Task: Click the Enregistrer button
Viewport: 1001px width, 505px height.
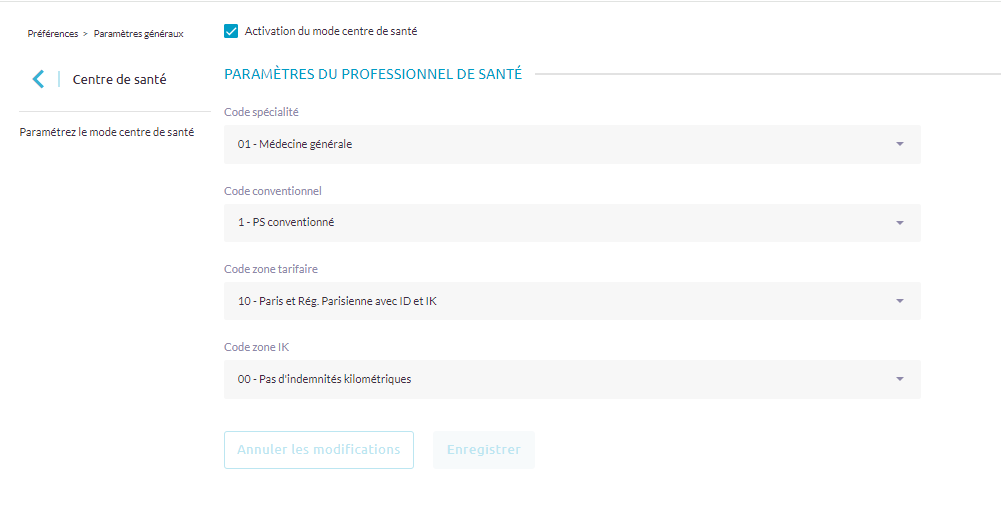Action: pyautogui.click(x=483, y=450)
